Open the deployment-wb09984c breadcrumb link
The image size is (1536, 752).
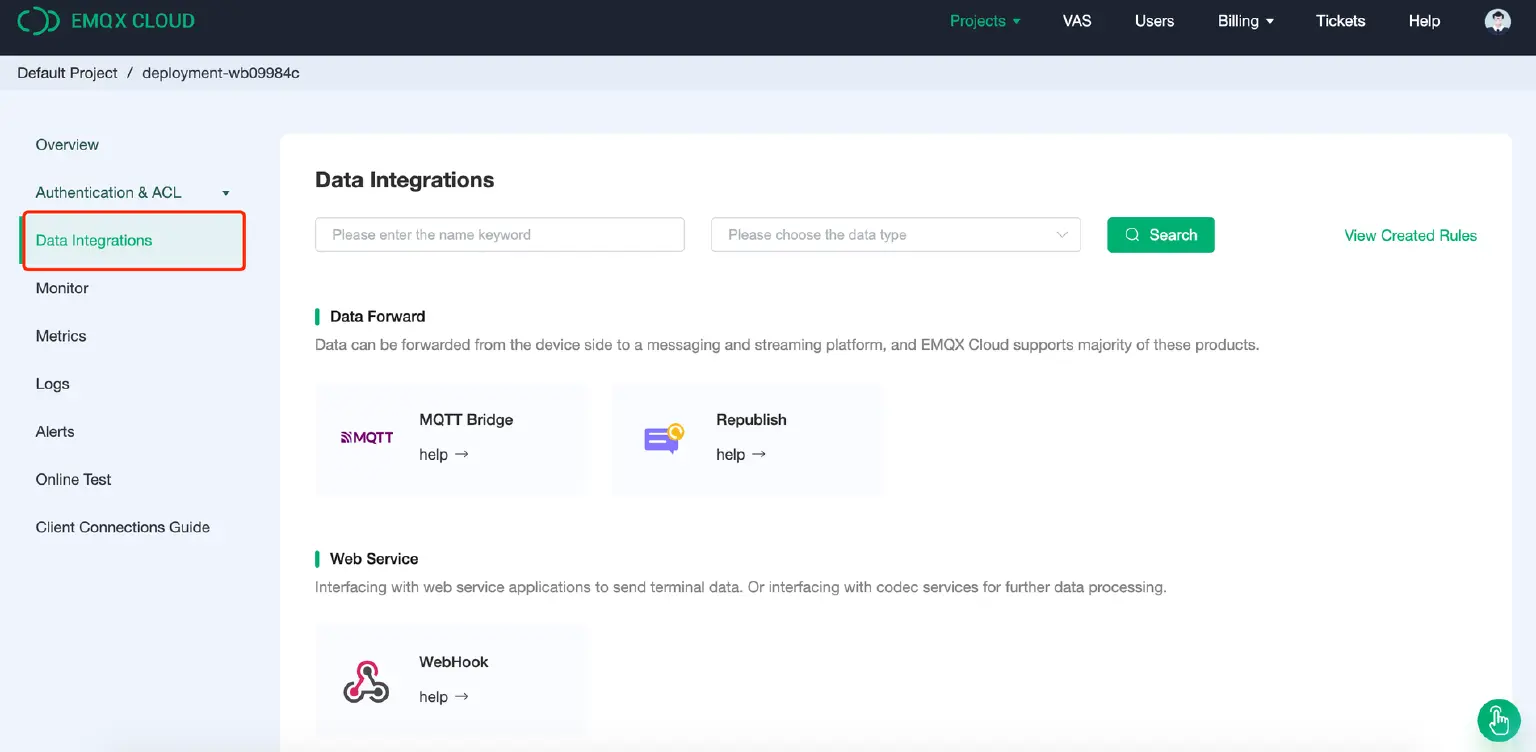(220, 72)
